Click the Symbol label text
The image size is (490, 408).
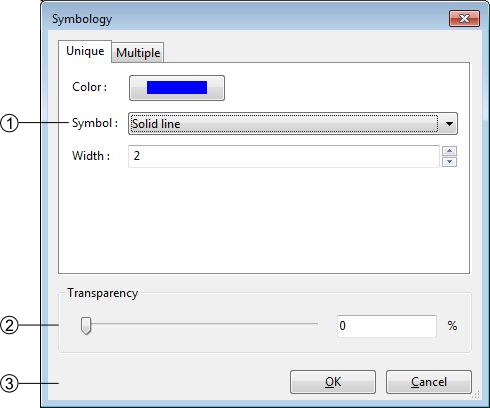tap(95, 123)
